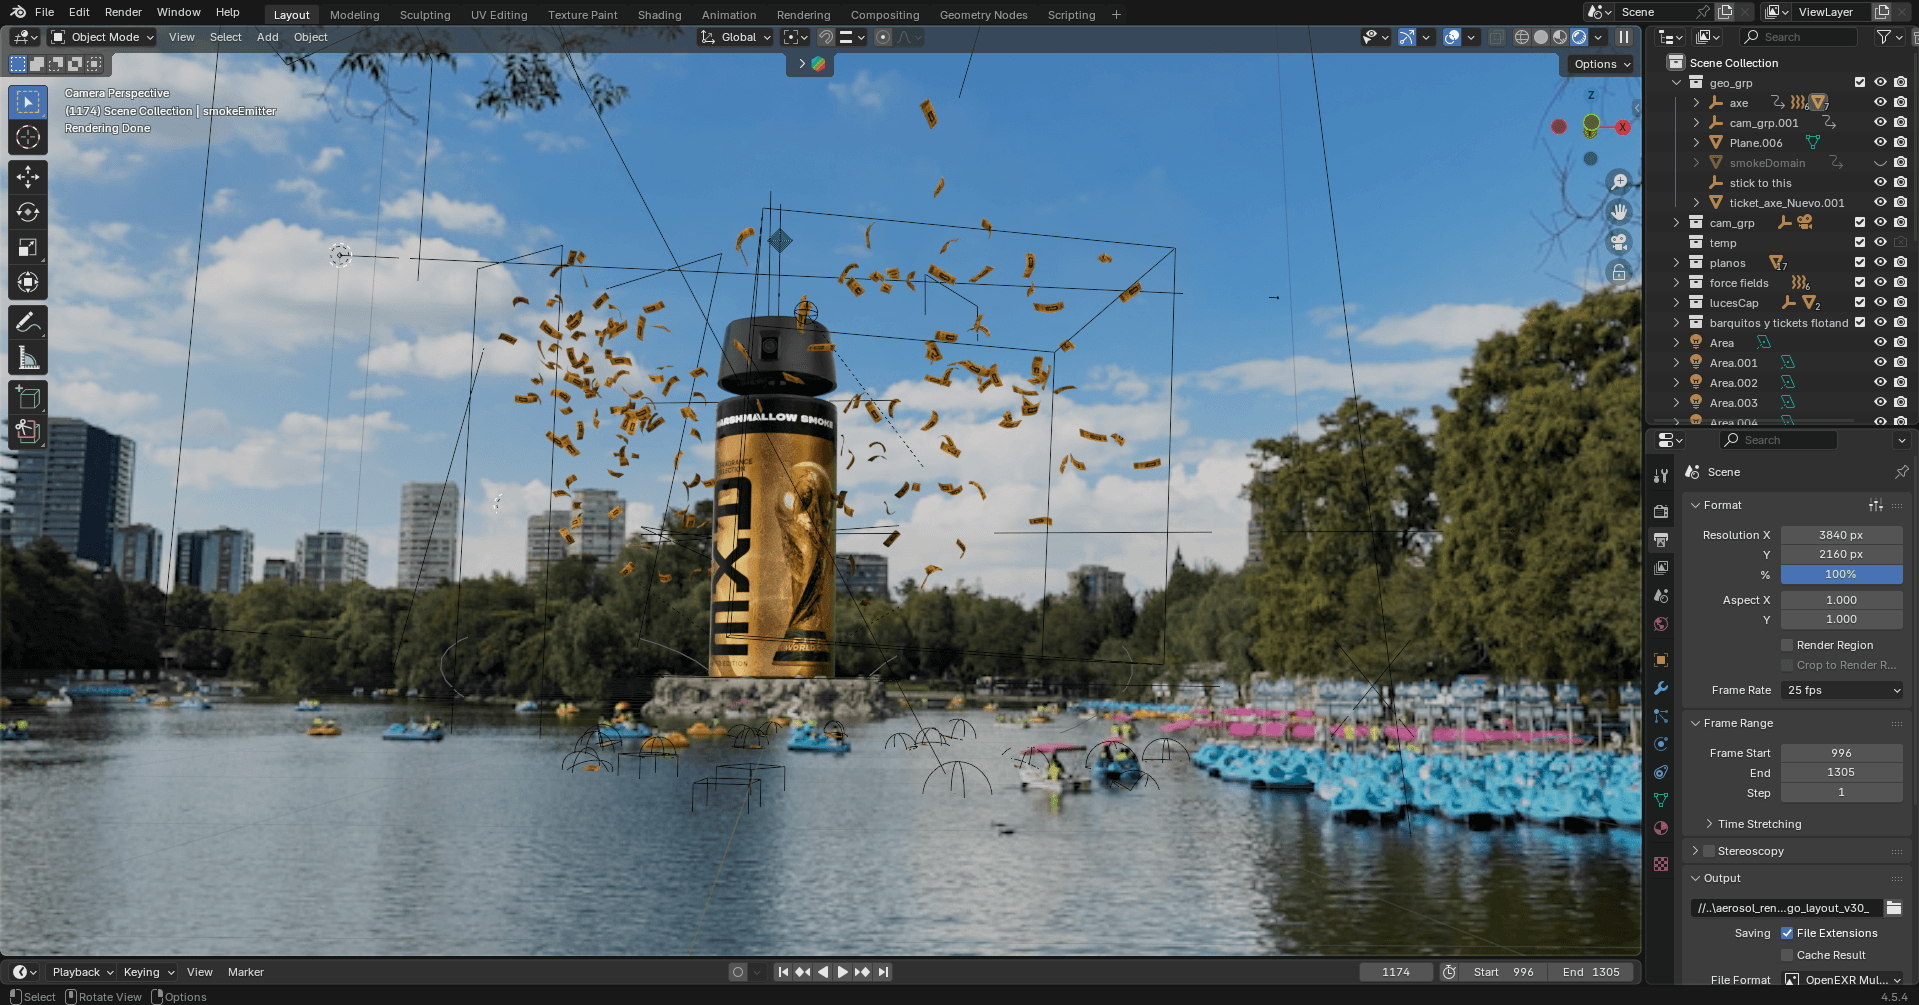Open the Physics properties tab

tap(1661, 744)
